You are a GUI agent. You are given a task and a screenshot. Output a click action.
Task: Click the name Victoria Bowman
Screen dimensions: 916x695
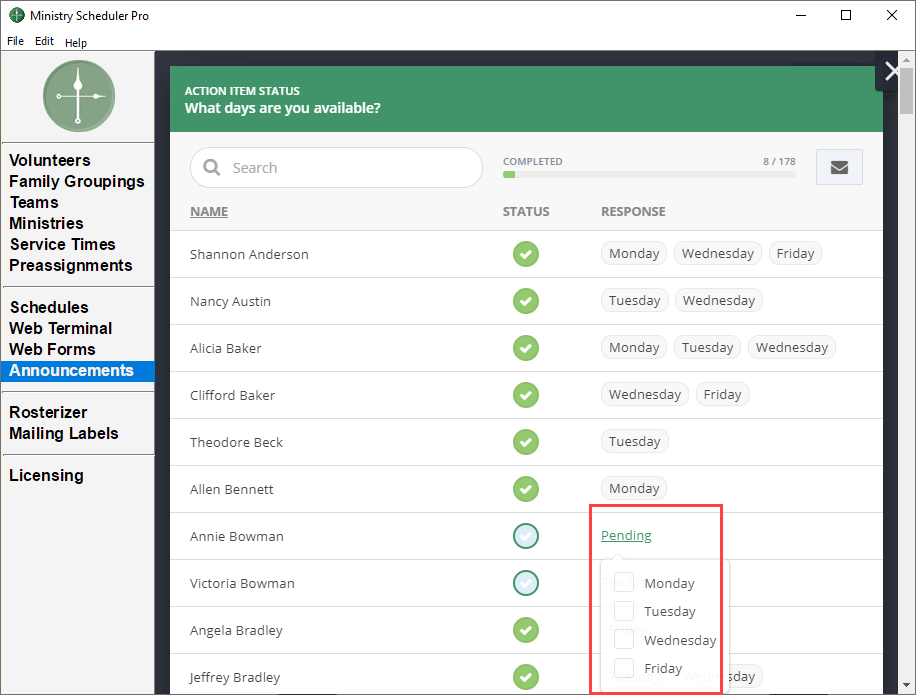(242, 583)
